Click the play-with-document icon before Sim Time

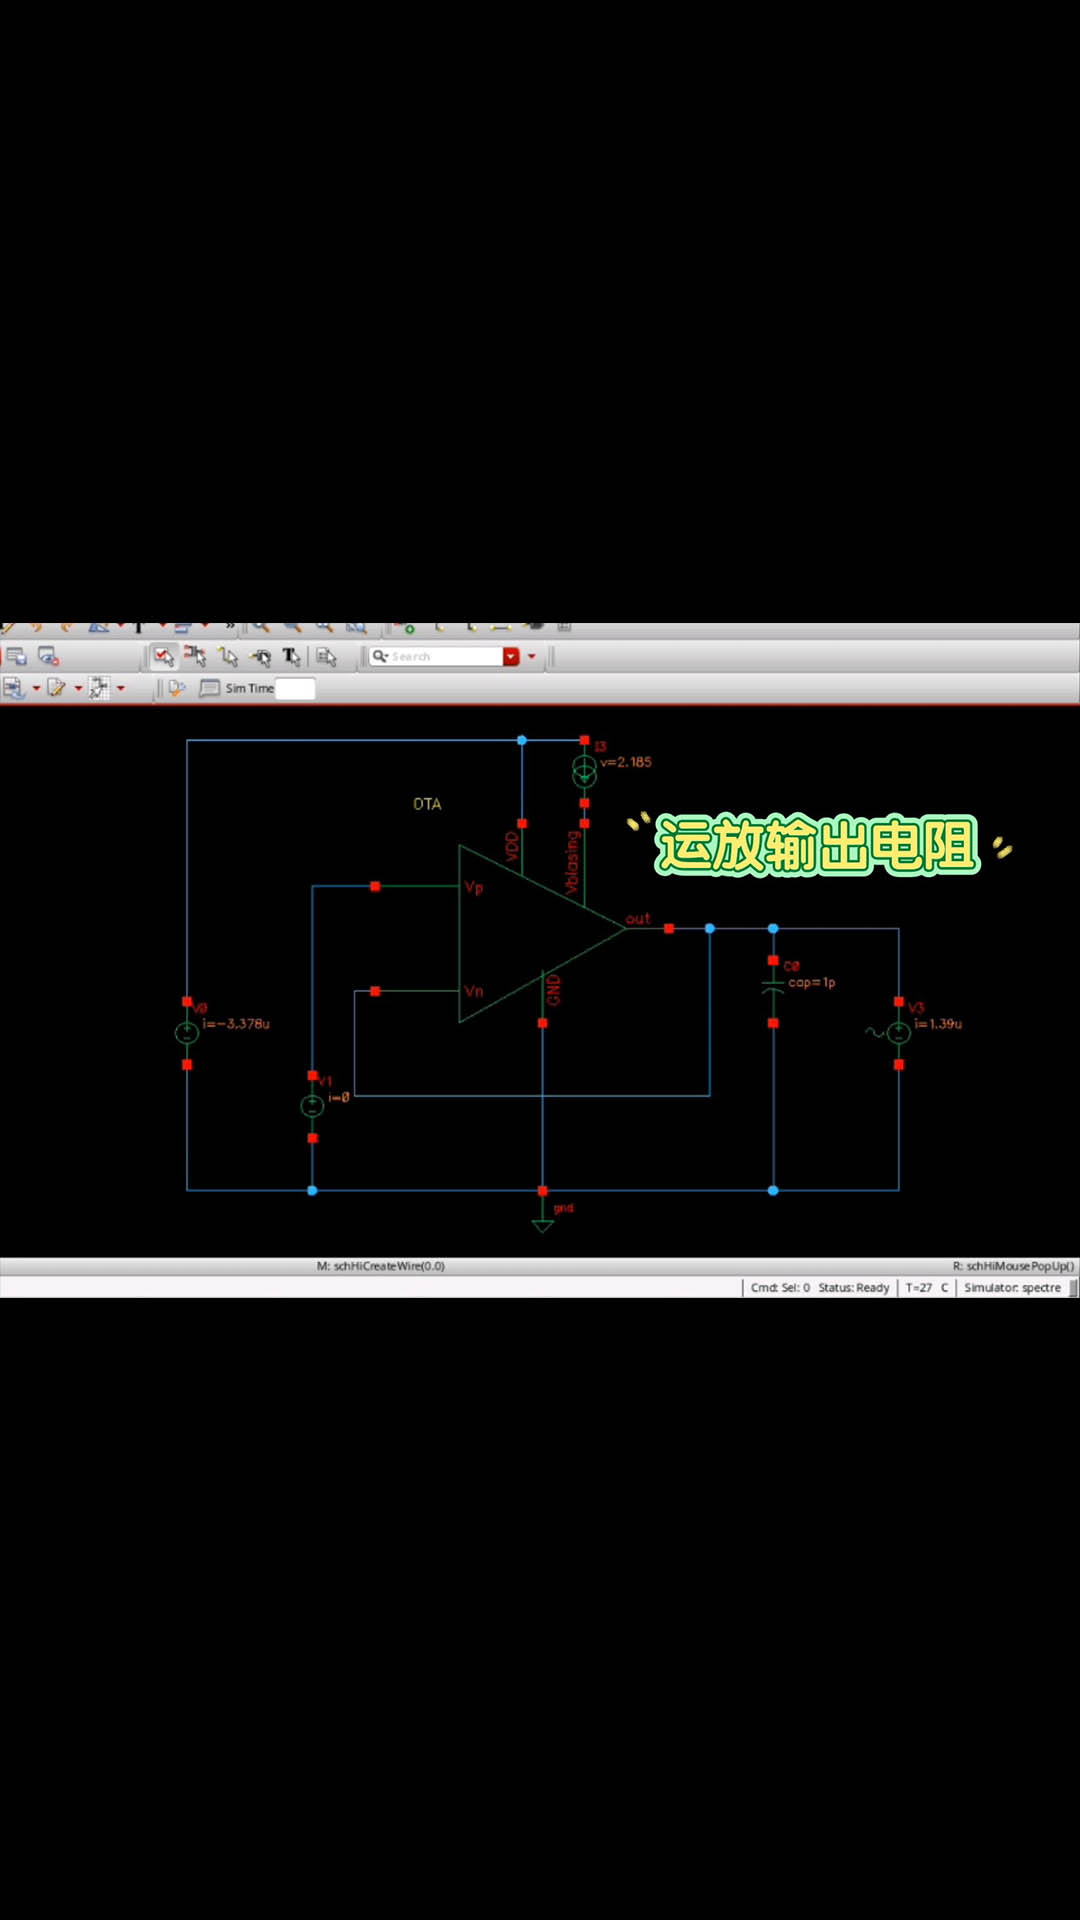[x=177, y=688]
